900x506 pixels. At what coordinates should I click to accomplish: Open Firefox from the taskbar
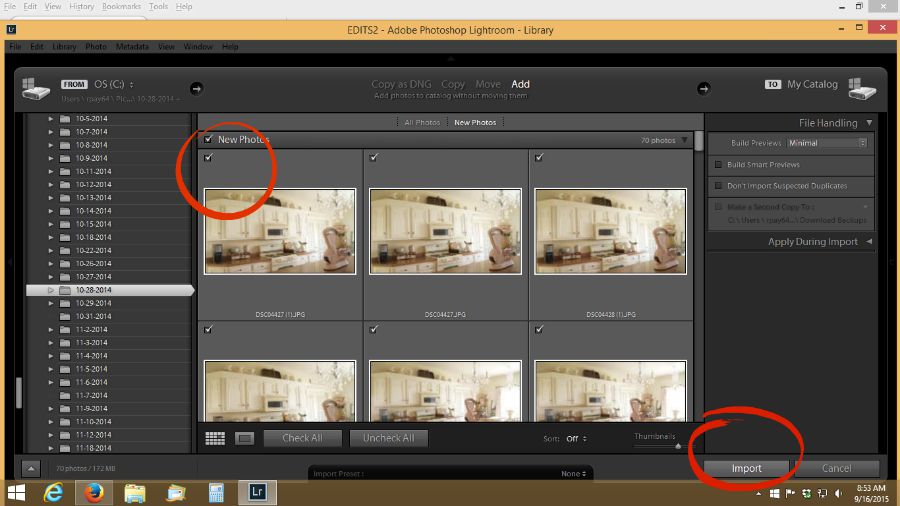(x=94, y=493)
